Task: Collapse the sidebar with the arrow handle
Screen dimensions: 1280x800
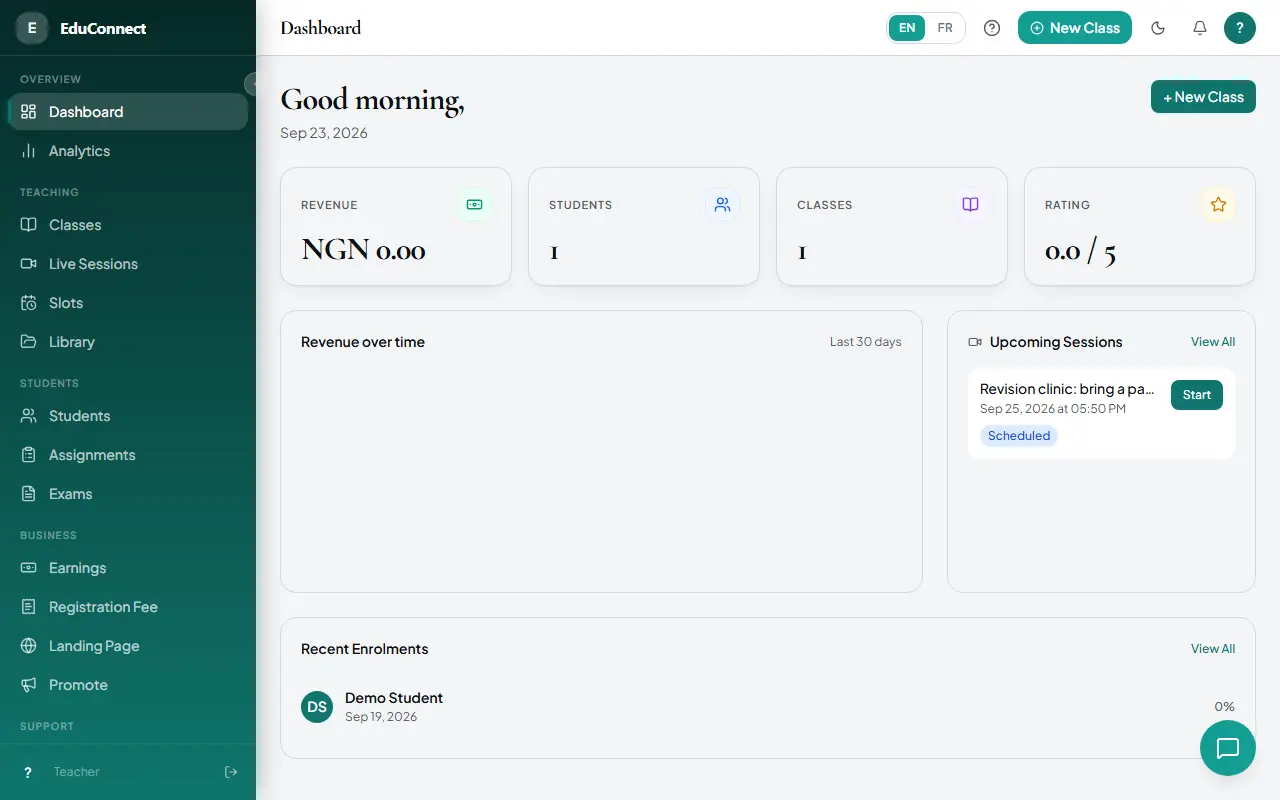Action: 251,83
